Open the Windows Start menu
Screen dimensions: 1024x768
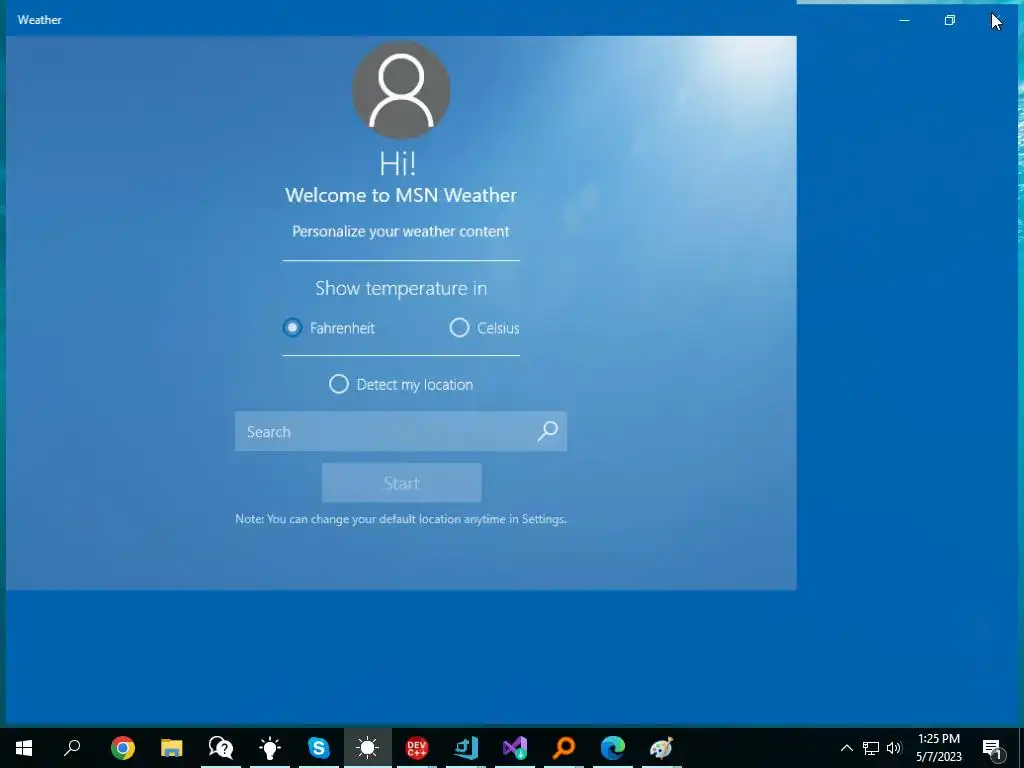pyautogui.click(x=24, y=748)
